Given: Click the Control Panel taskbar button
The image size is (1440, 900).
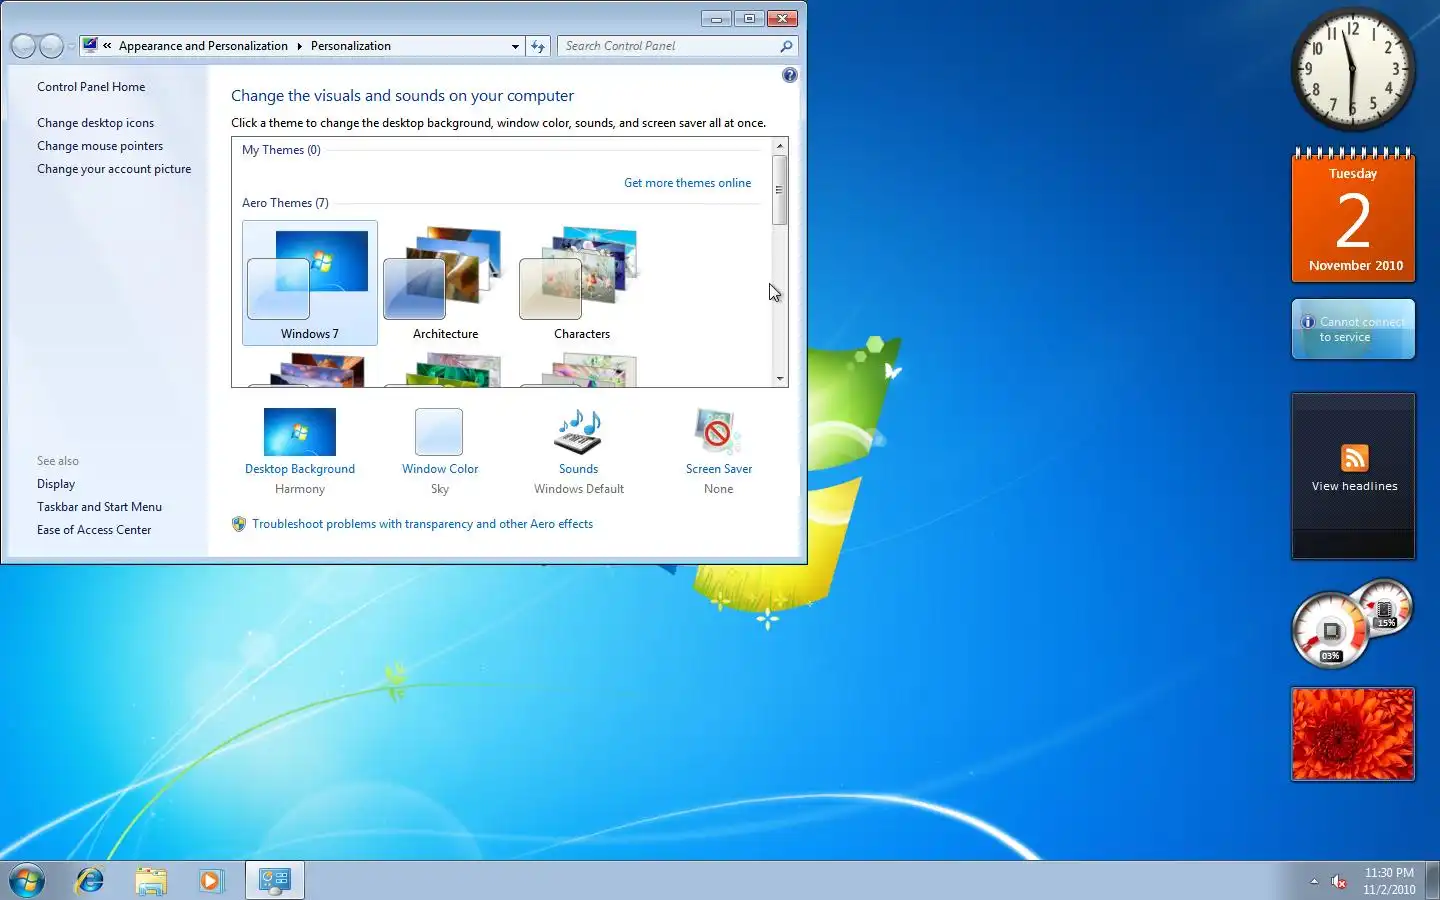Looking at the screenshot, I should tap(275, 881).
